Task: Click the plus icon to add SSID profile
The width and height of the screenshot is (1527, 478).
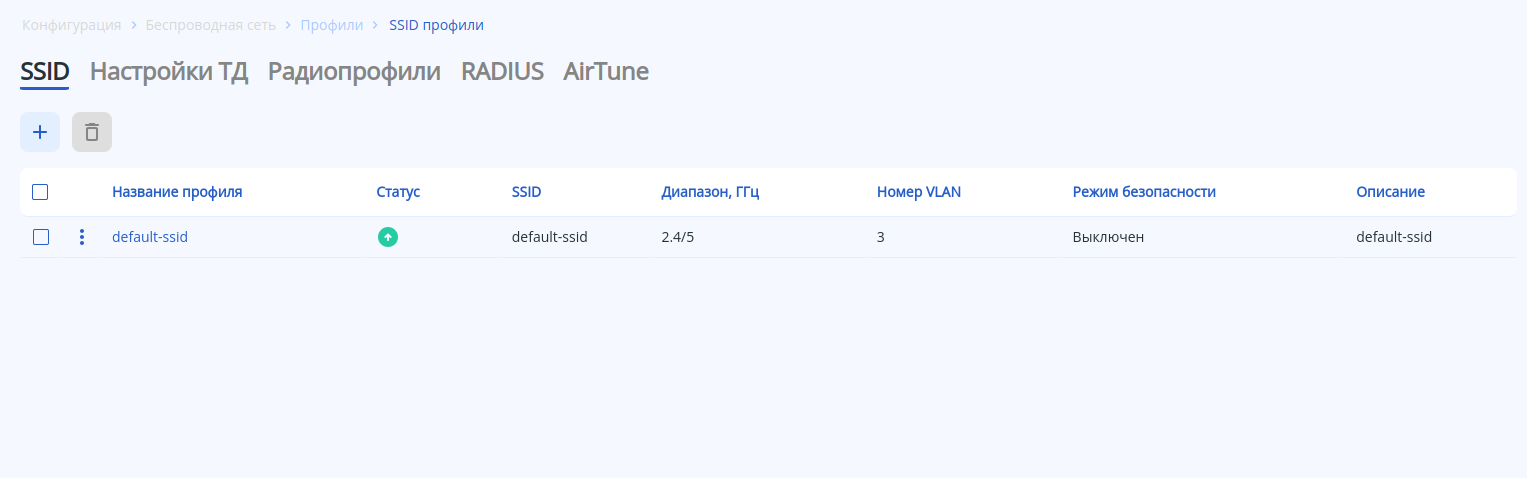Action: tap(40, 132)
